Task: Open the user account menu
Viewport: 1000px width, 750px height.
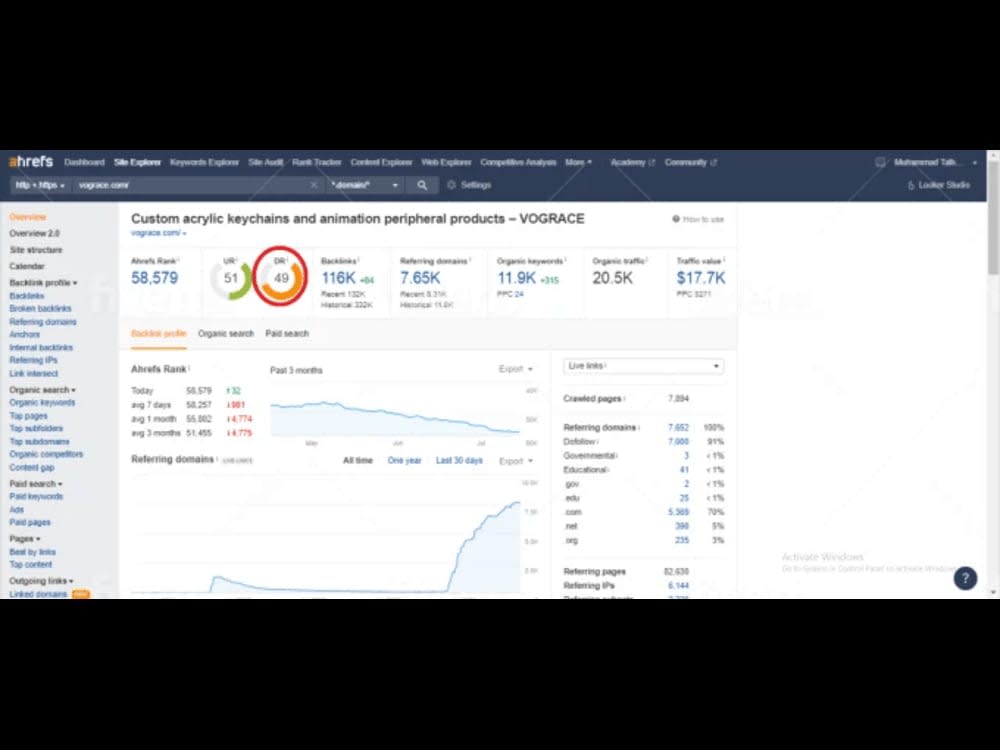Action: point(935,162)
